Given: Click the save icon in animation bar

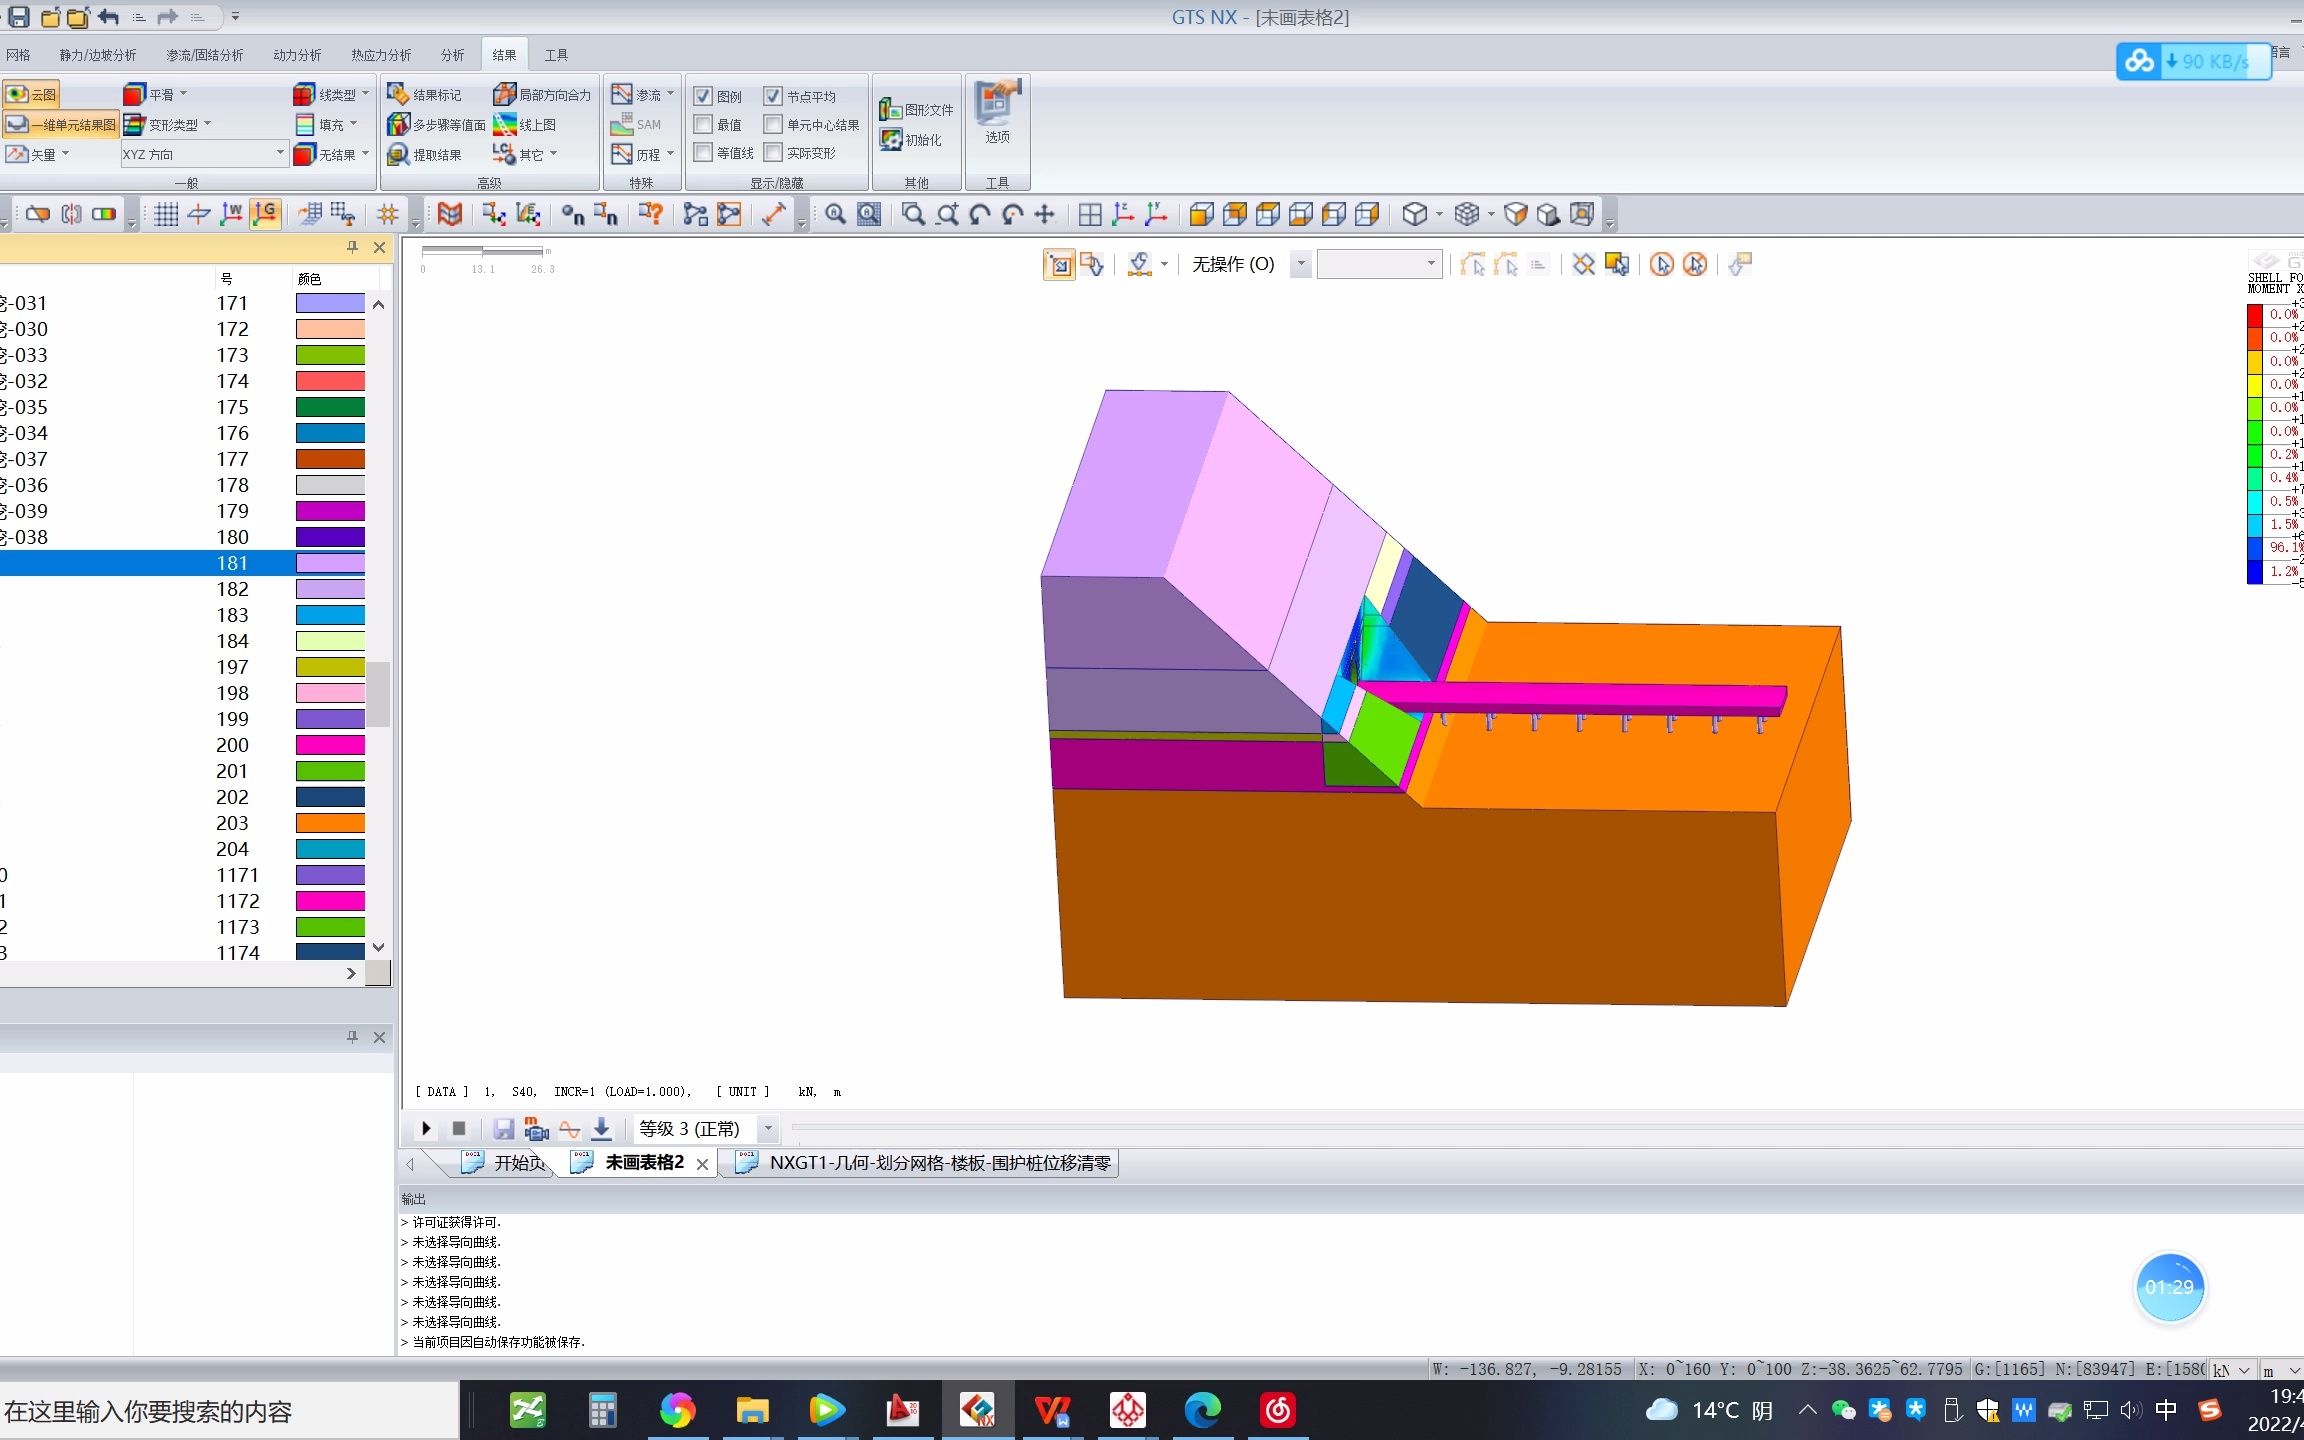Looking at the screenshot, I should [x=503, y=1129].
